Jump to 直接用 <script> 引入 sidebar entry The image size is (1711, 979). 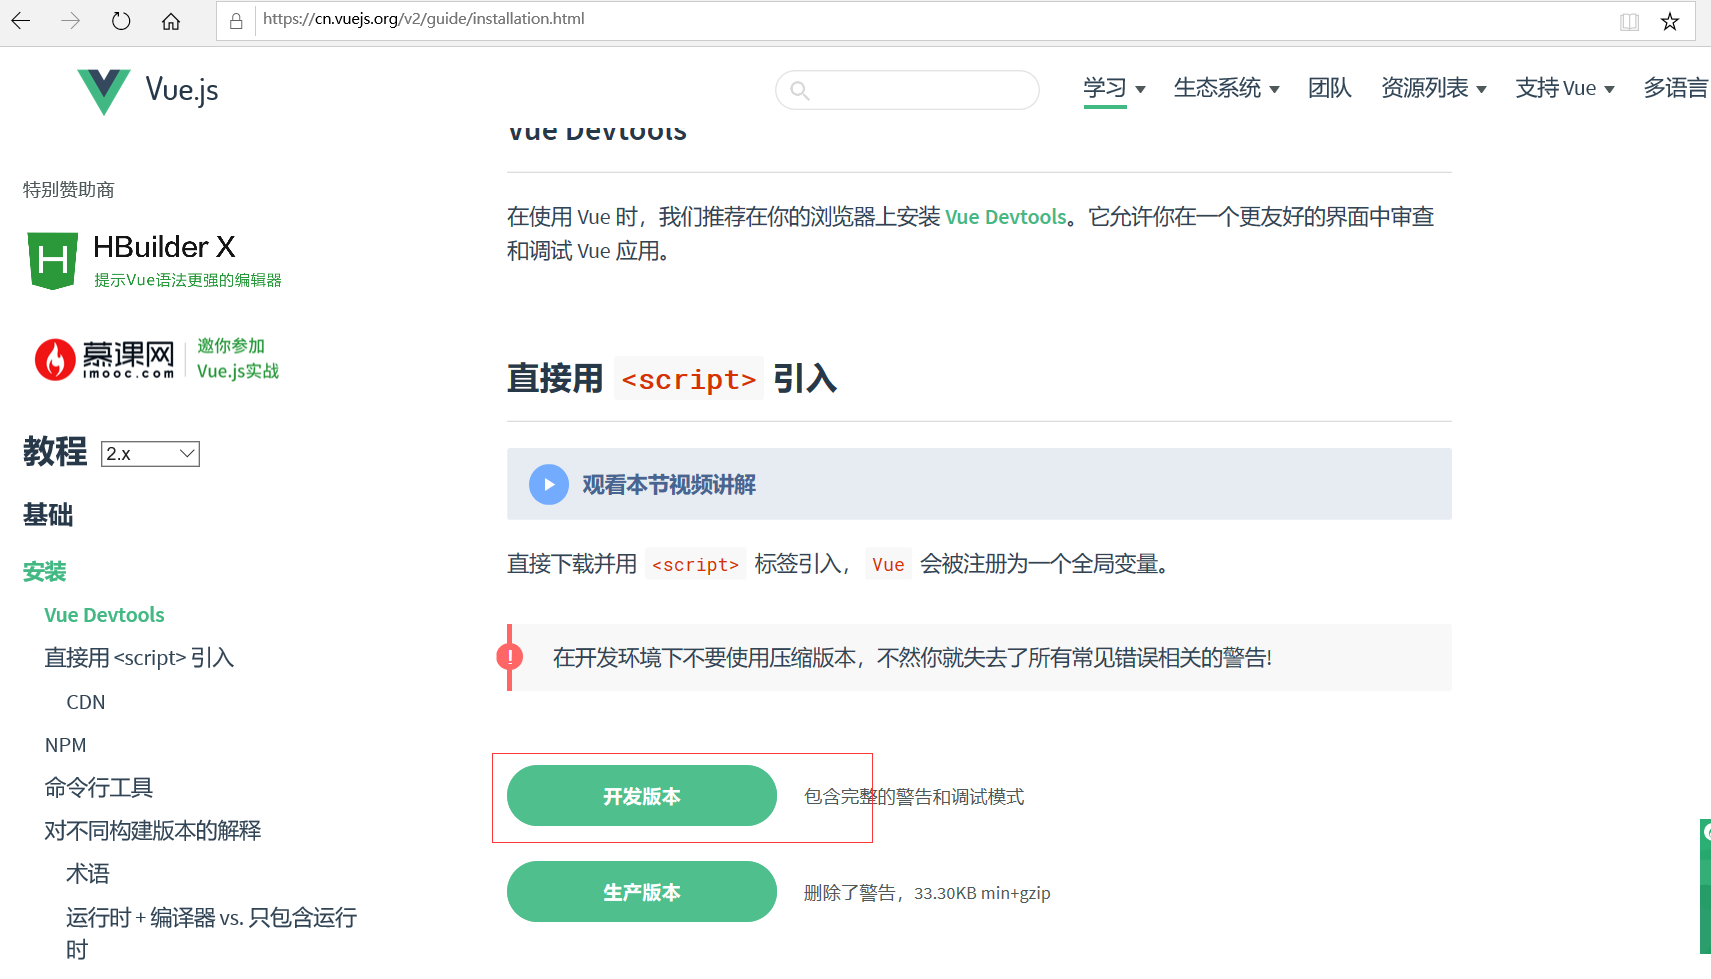139,658
